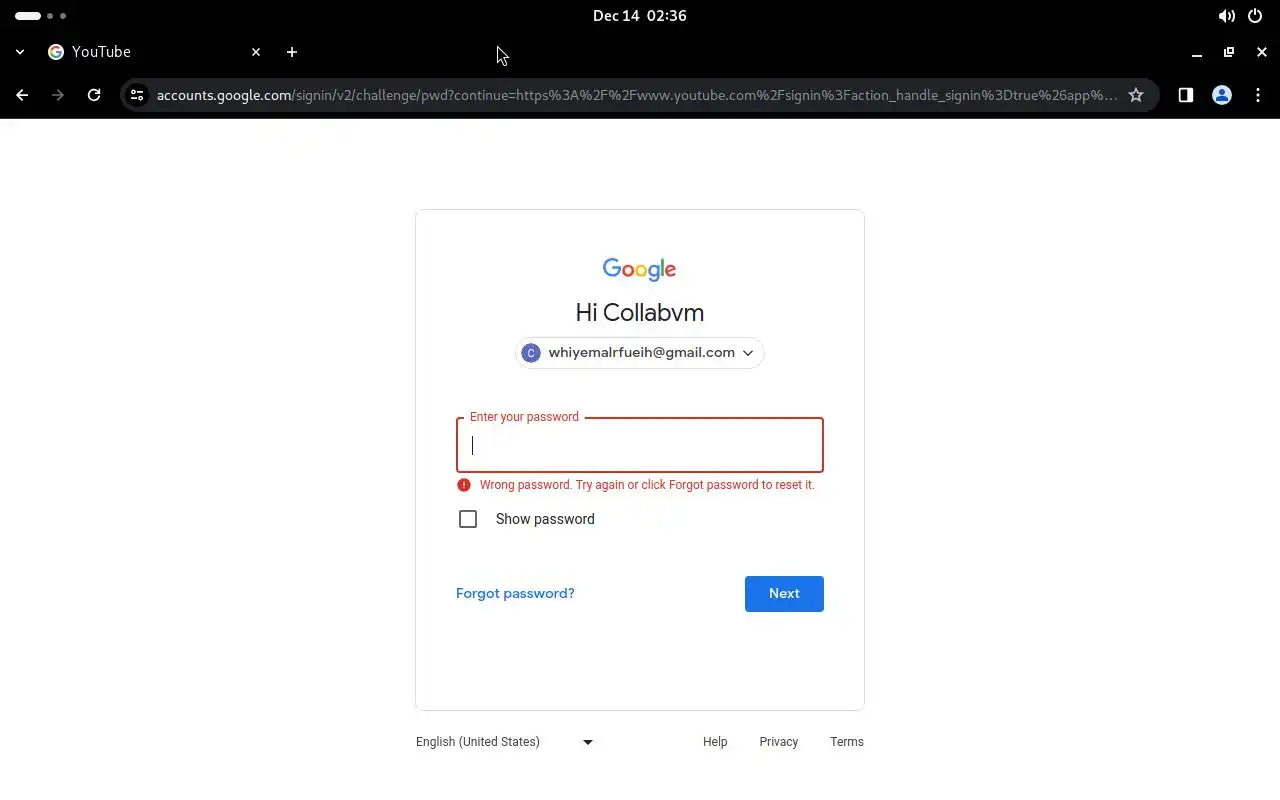Click the Wrong password error message
This screenshot has width=1280, height=800.
coord(647,485)
